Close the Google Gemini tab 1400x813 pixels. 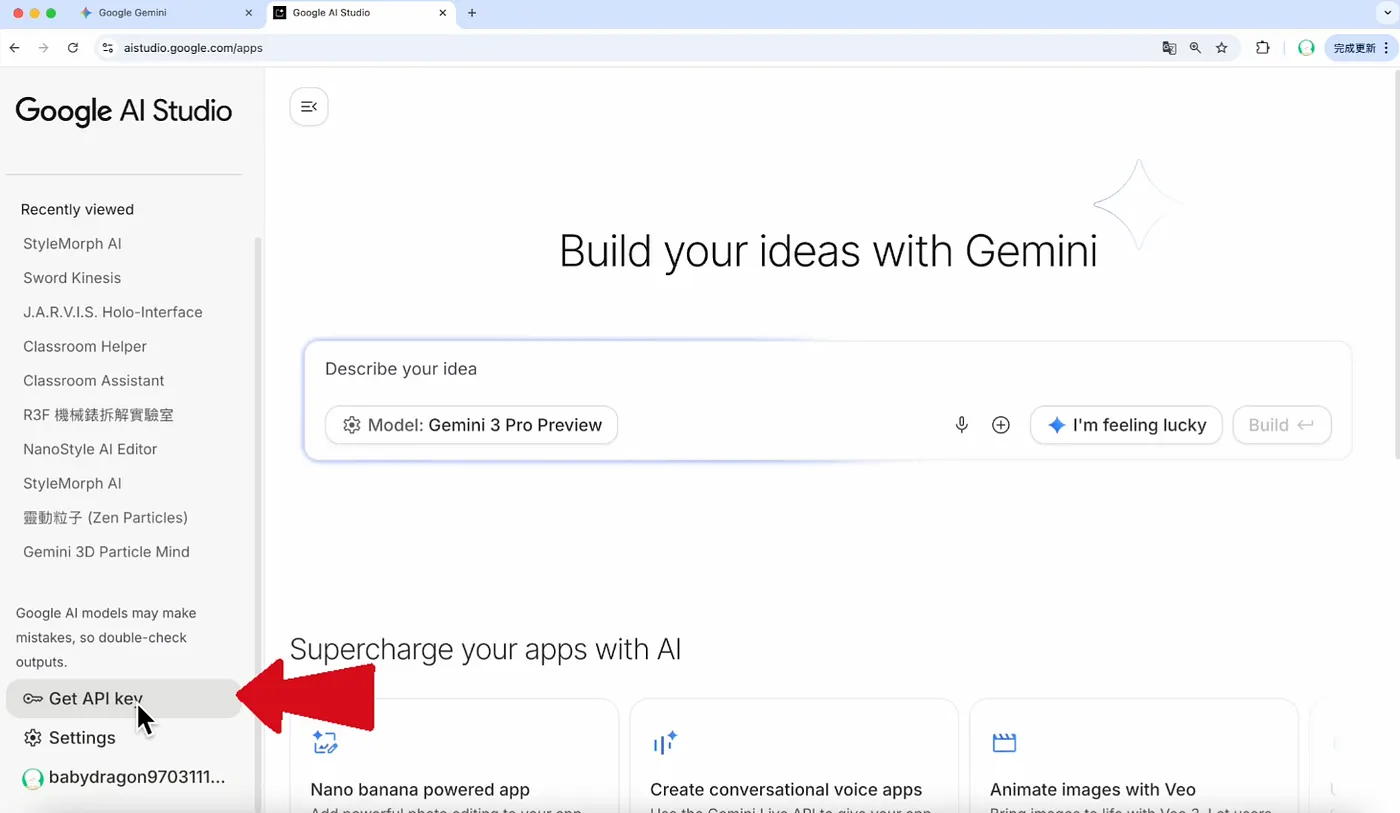pos(249,13)
